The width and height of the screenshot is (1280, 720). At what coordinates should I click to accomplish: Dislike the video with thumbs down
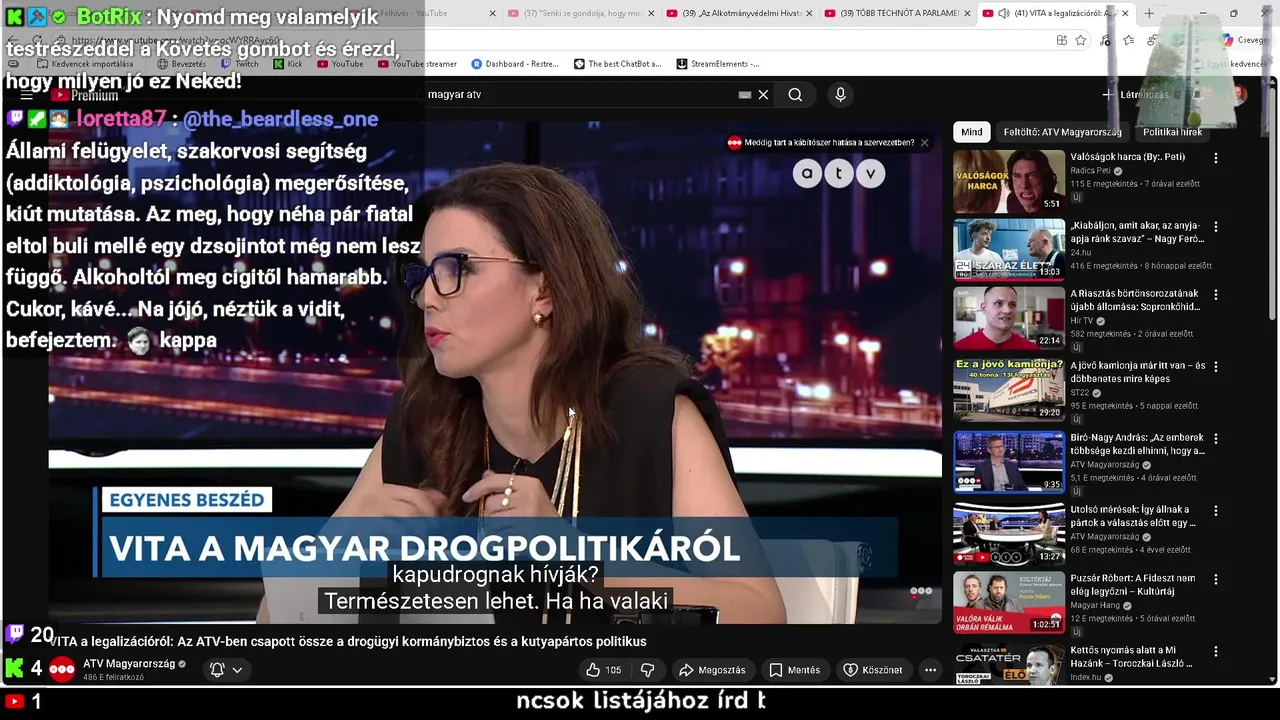pyautogui.click(x=647, y=670)
